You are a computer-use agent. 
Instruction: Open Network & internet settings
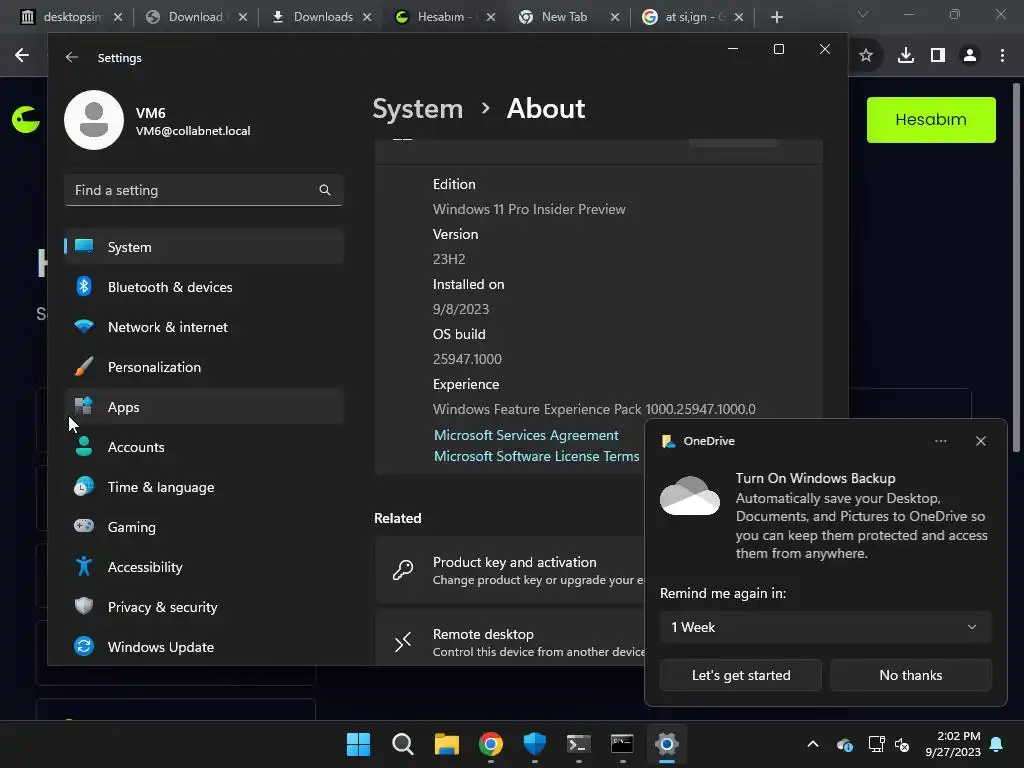[x=204, y=327]
